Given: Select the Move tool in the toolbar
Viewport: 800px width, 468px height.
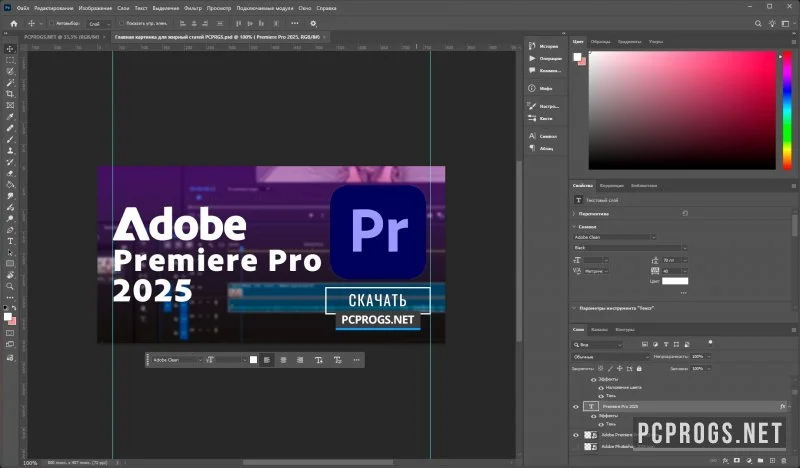Looking at the screenshot, I should pos(10,49).
